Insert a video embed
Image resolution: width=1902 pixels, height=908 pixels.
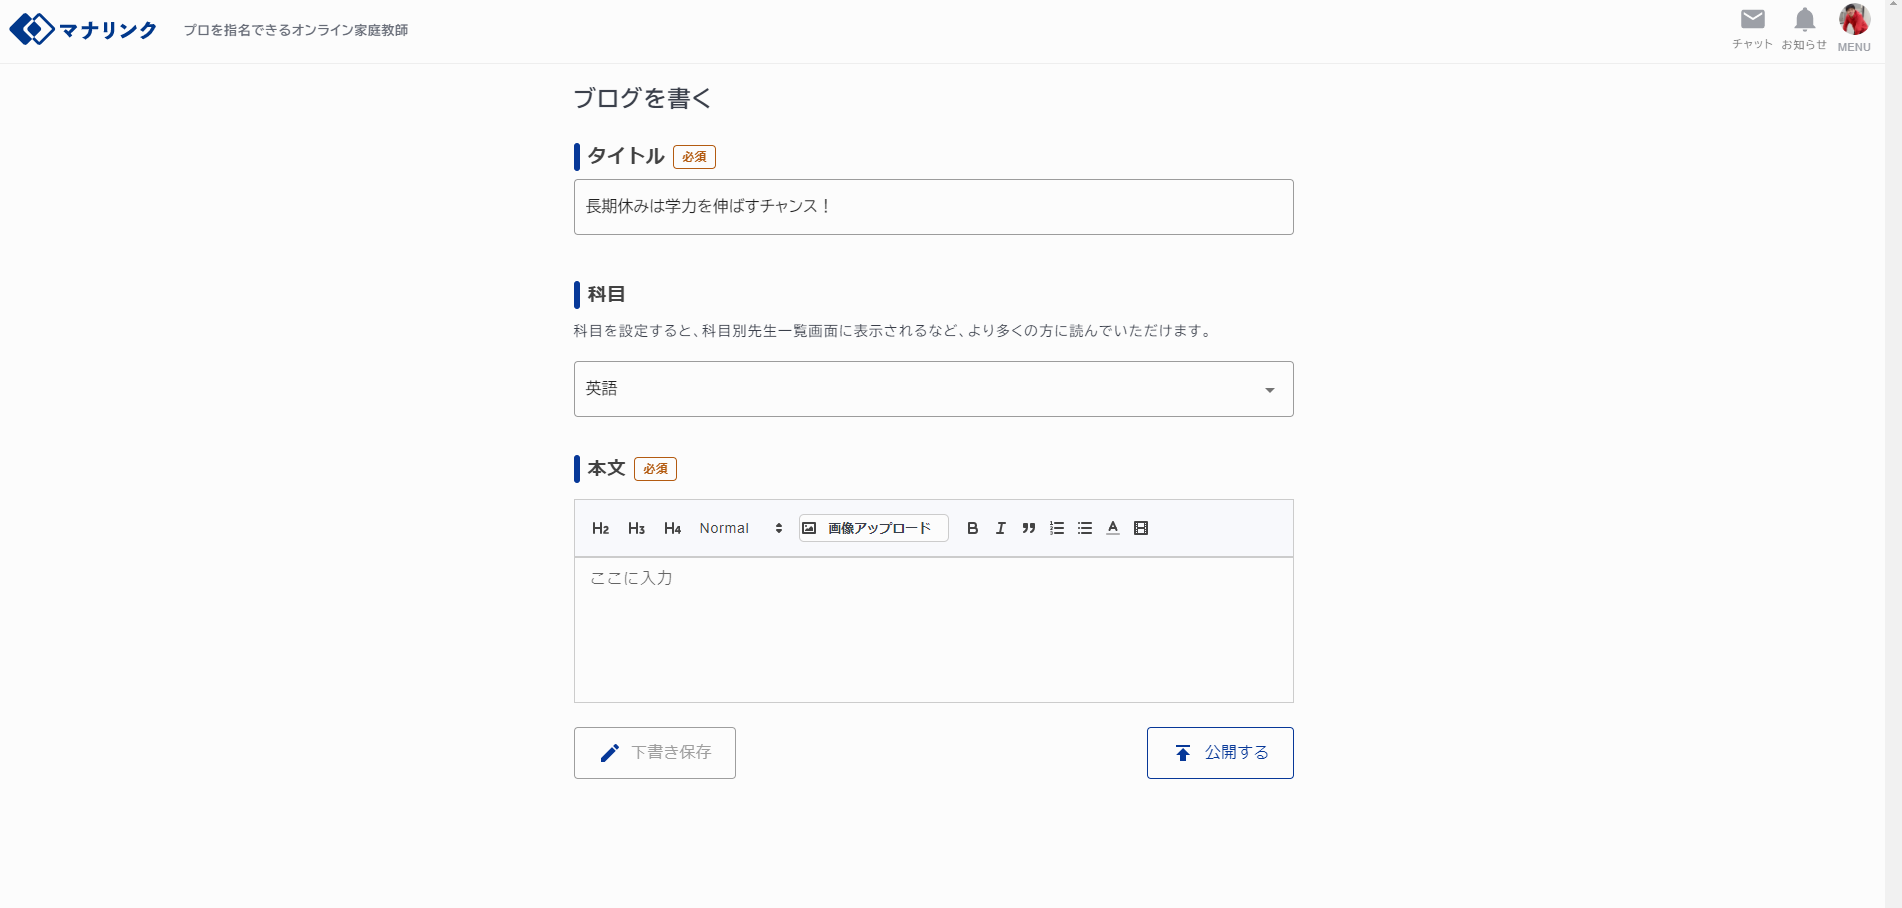coord(1140,528)
